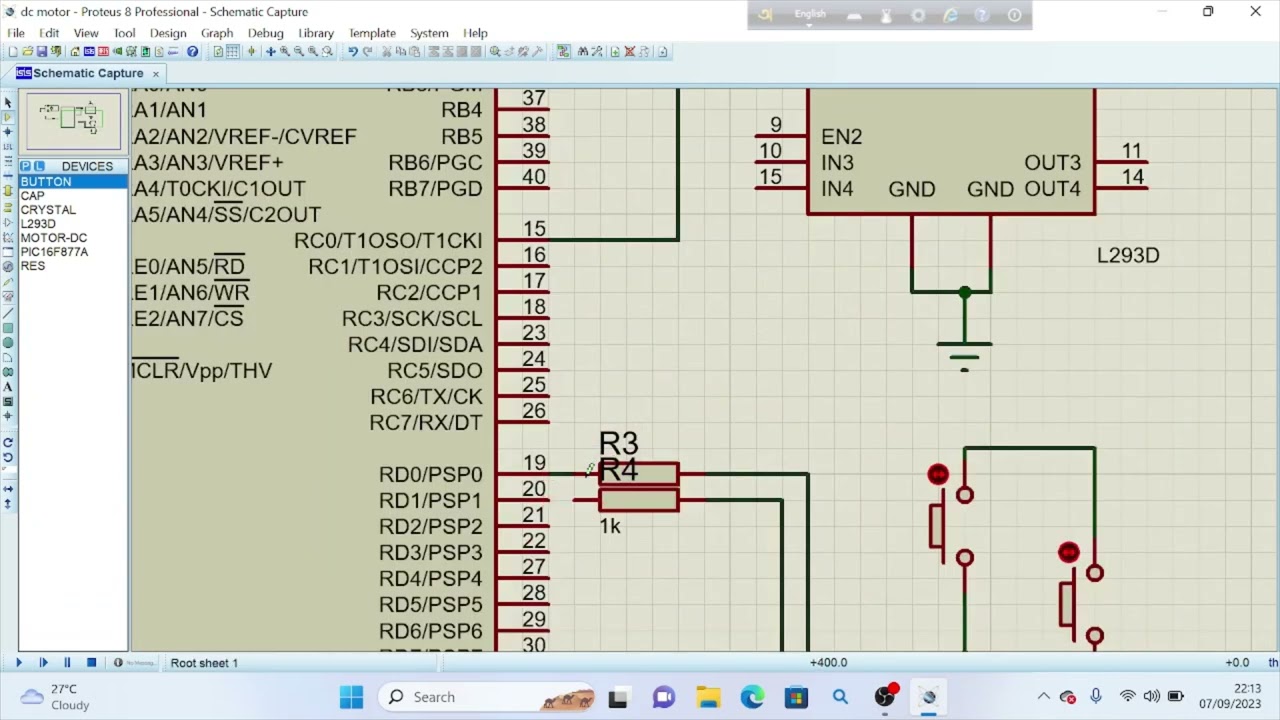
Task: Open the Template menu
Action: (x=372, y=33)
